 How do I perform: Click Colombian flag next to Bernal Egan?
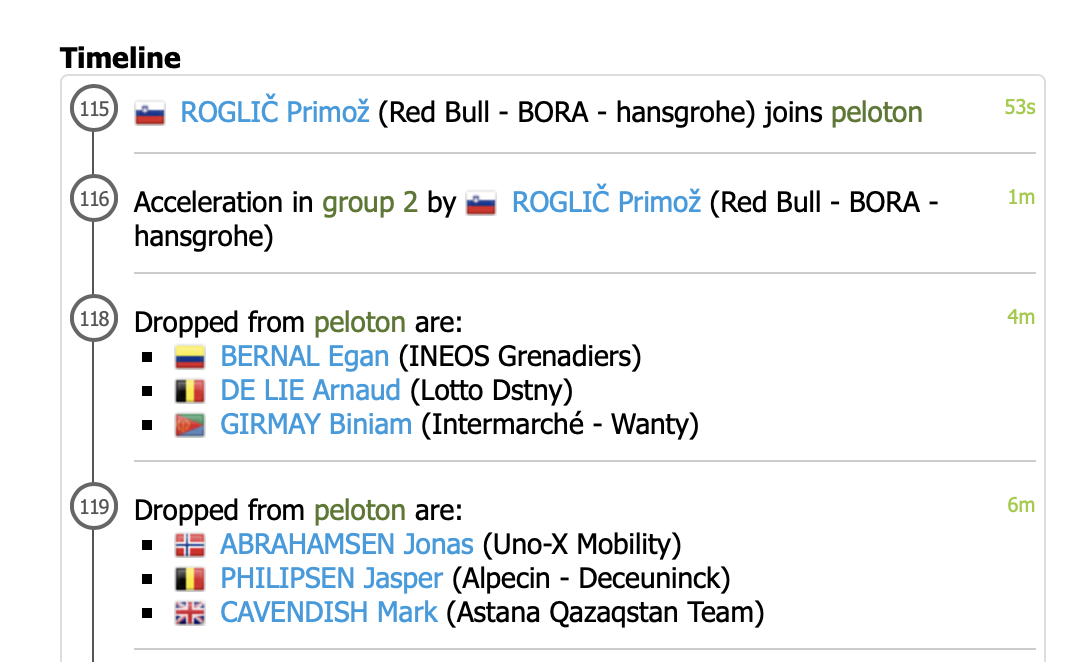point(190,357)
